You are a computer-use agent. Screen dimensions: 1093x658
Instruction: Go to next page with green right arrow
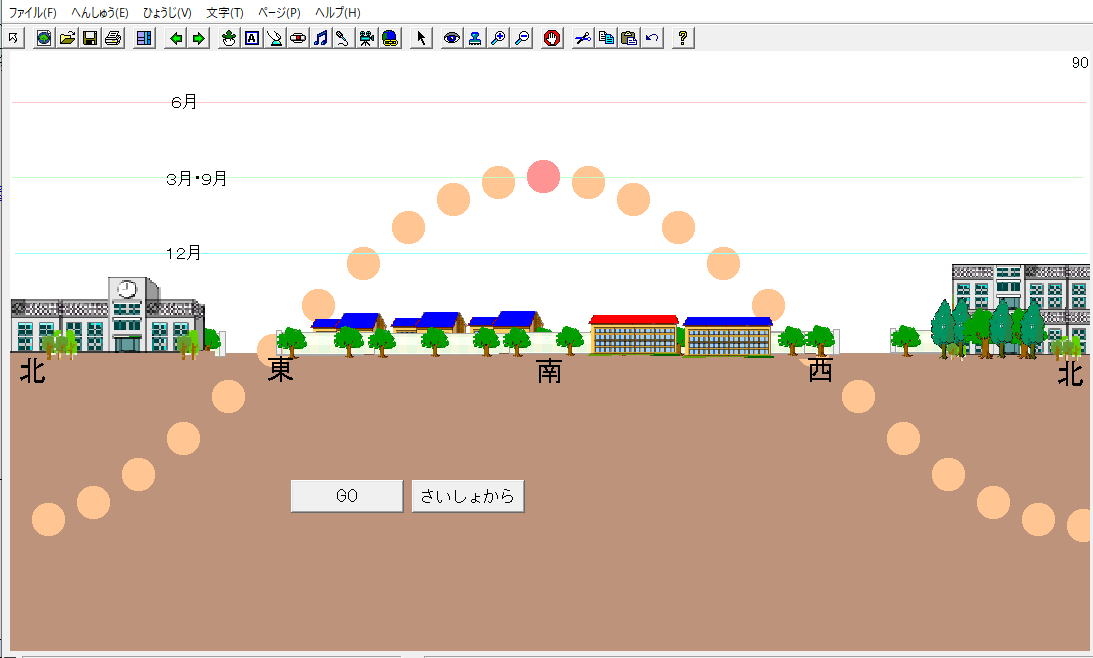tap(198, 38)
